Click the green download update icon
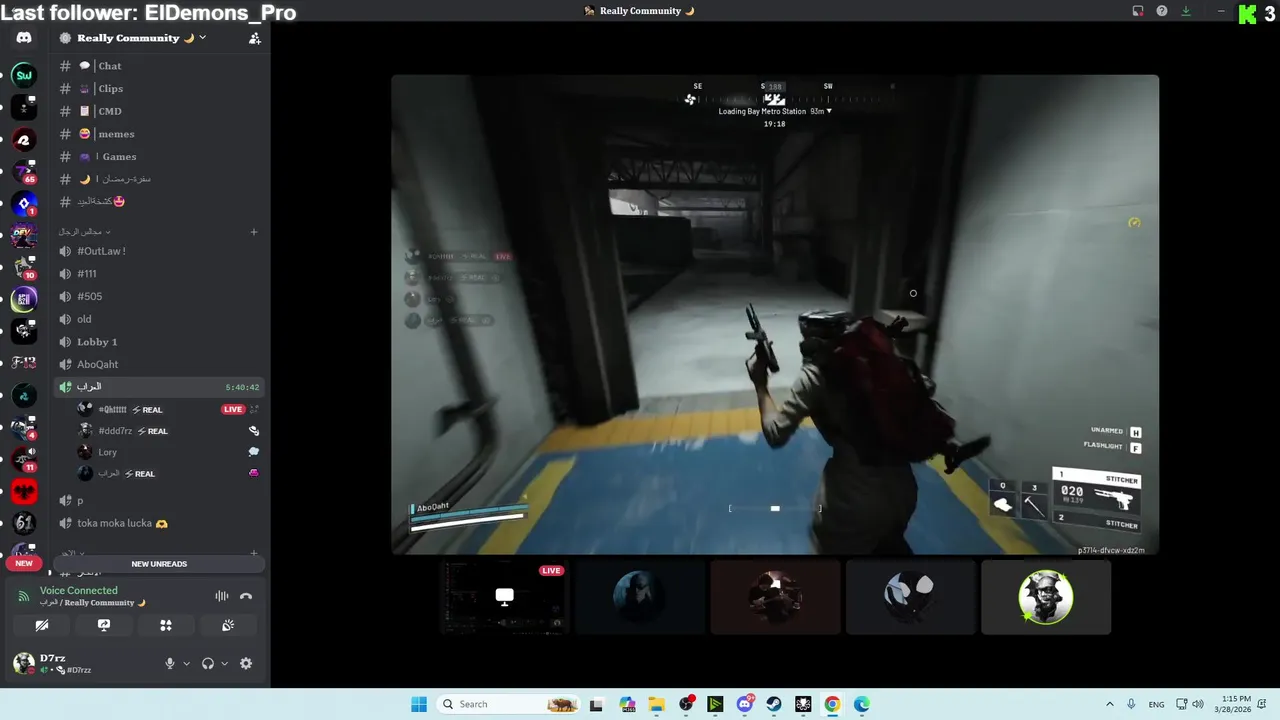Screen dimensions: 1280x720 pos(1186,11)
